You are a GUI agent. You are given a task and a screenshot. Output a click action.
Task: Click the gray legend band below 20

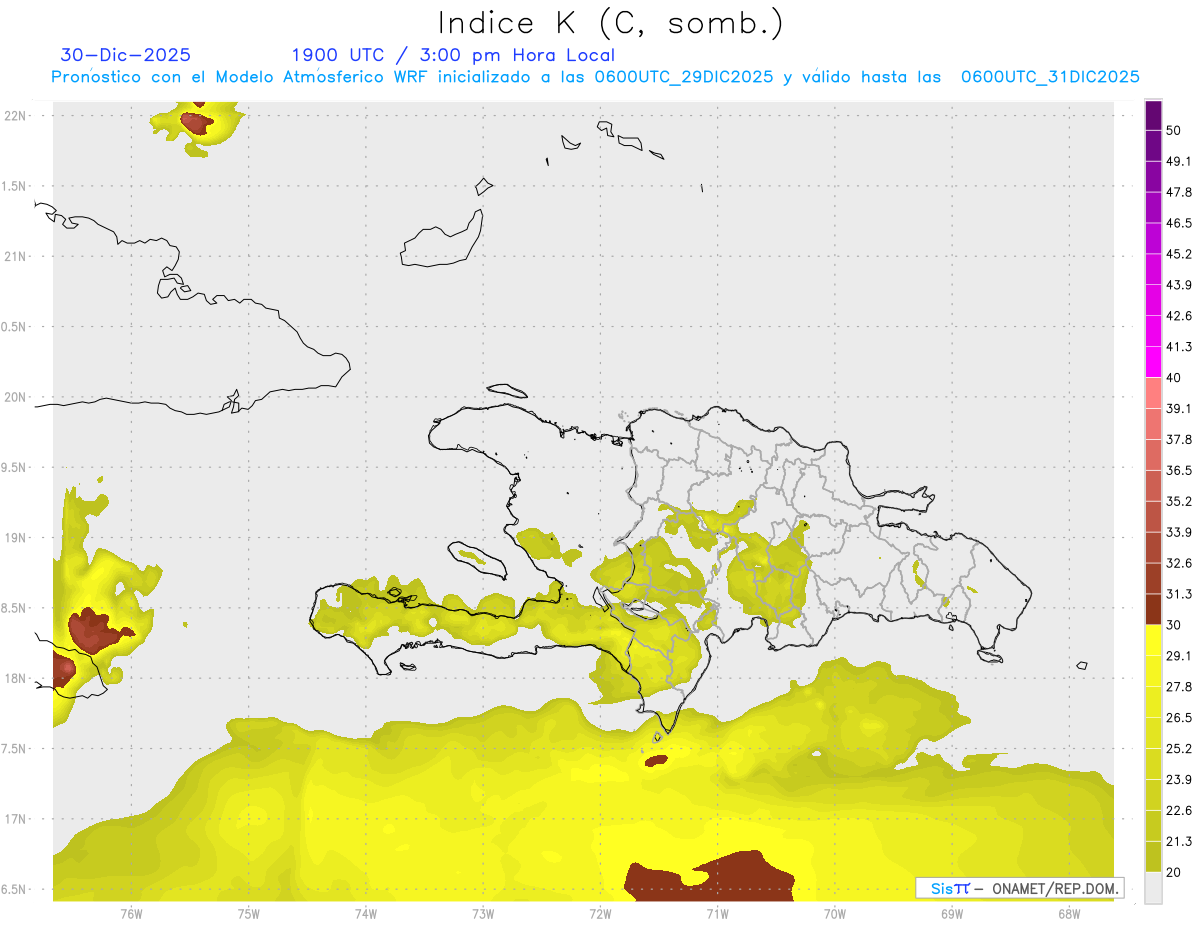(1153, 887)
